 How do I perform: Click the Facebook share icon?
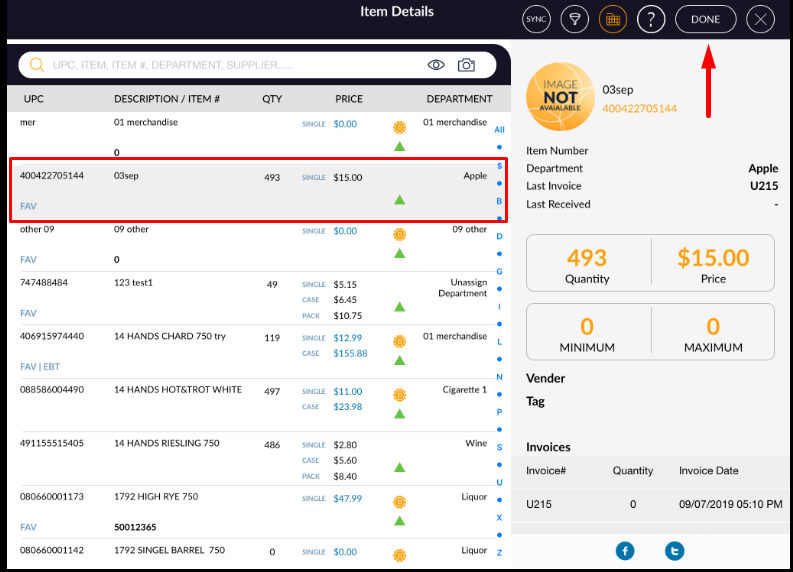[625, 550]
